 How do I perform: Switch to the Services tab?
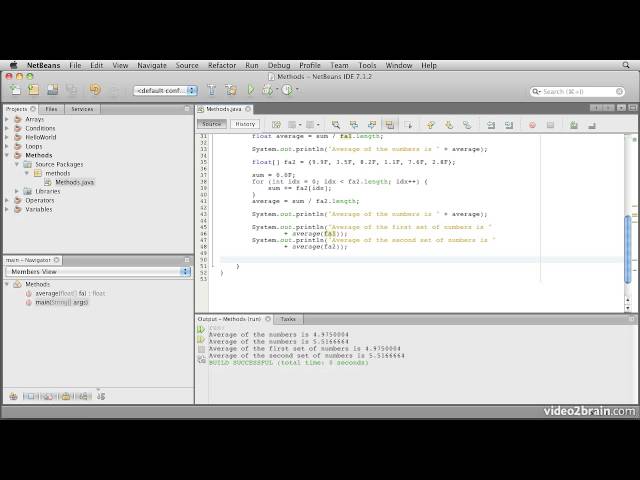point(82,109)
